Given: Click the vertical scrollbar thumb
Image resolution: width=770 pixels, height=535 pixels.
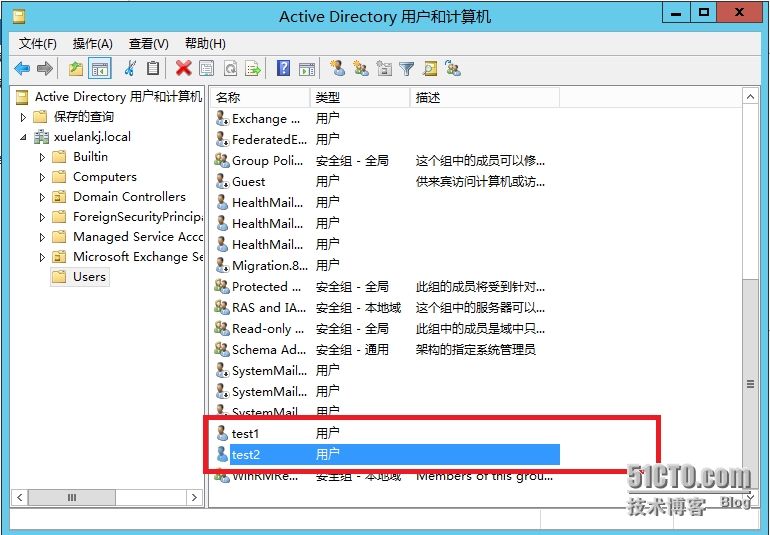Looking at the screenshot, I should click(750, 383).
